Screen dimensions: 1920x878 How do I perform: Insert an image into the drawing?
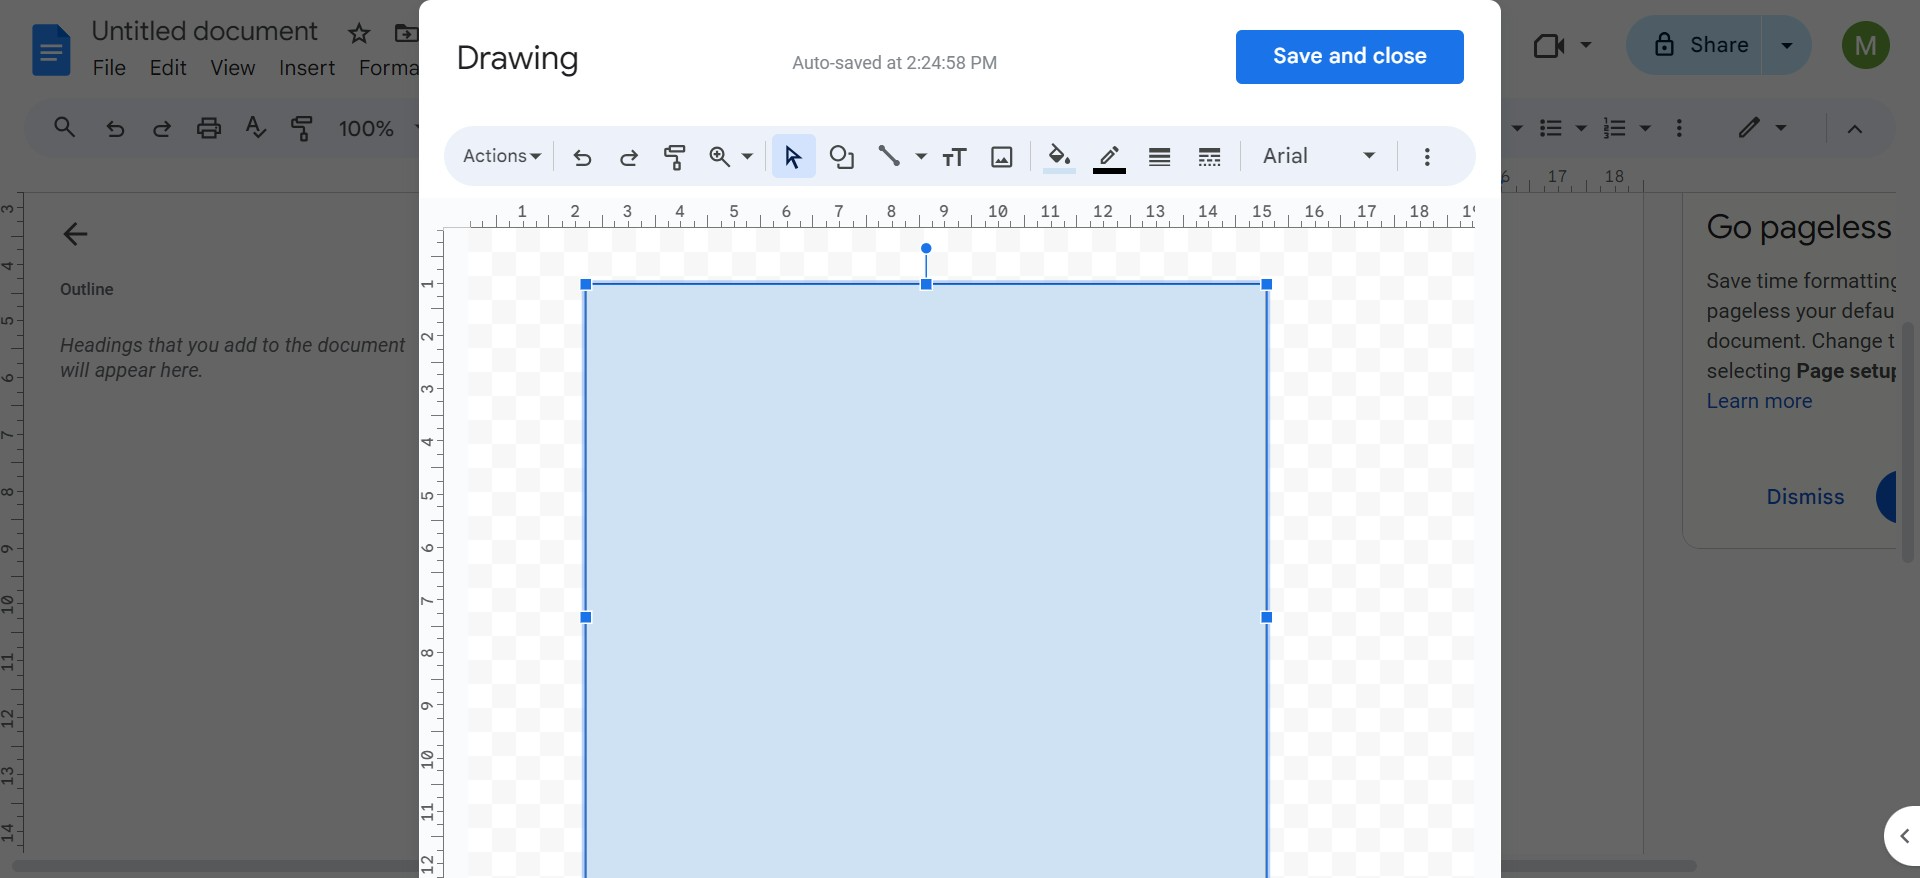pyautogui.click(x=1001, y=157)
